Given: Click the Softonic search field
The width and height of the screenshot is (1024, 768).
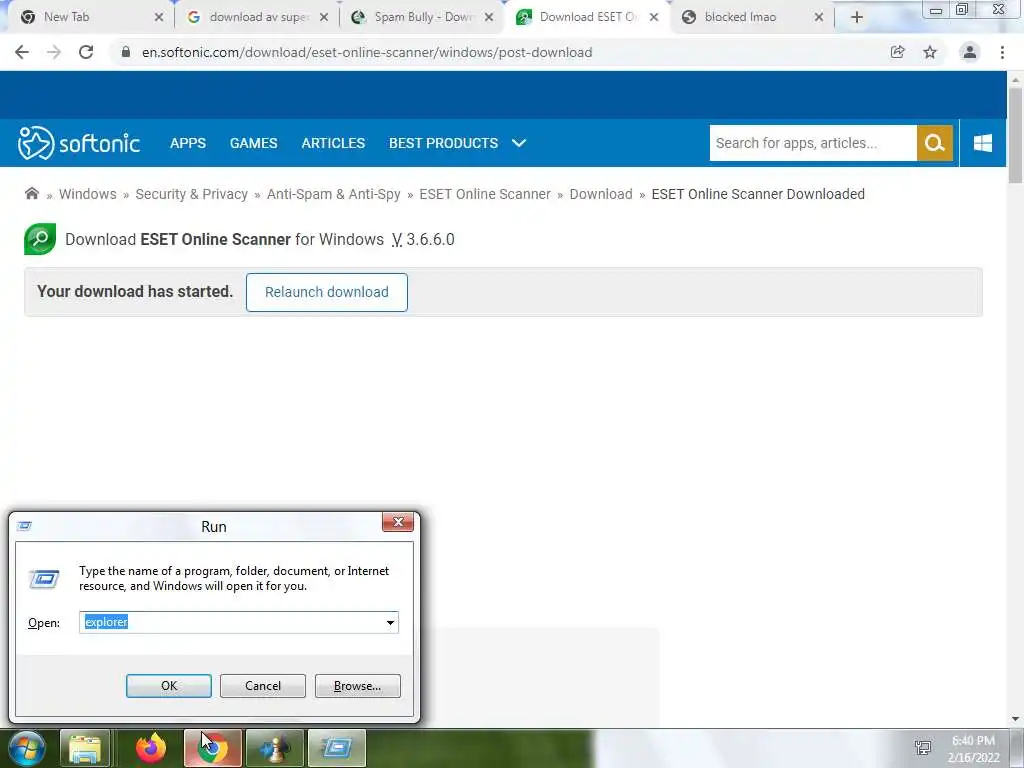Looking at the screenshot, I should pyautogui.click(x=813, y=143).
